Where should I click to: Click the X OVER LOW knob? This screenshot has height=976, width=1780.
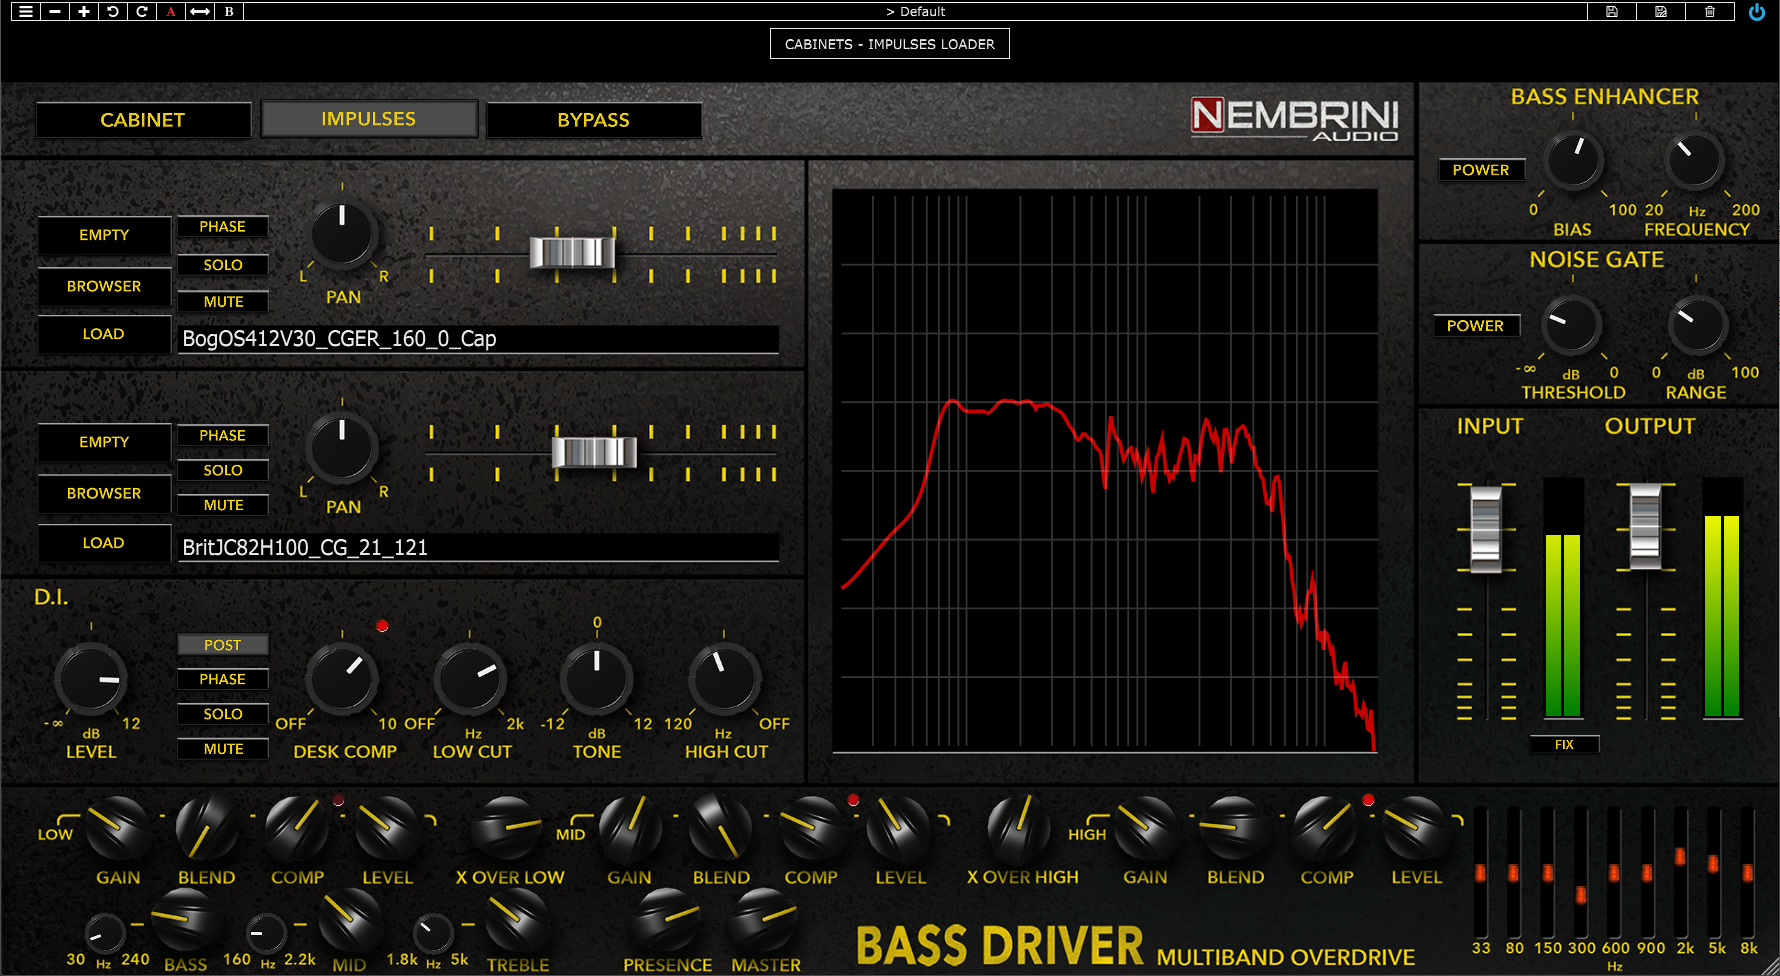coord(508,828)
